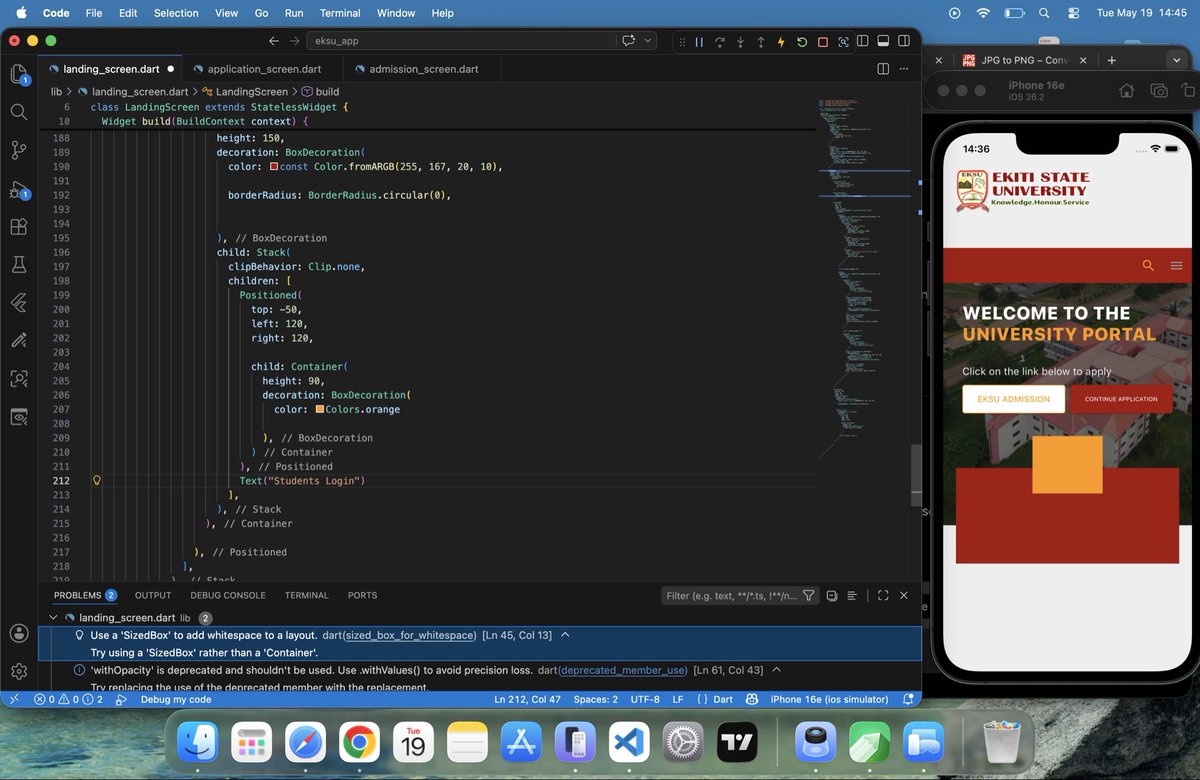Click the debug Step Out button
Image resolution: width=1200 pixels, height=780 pixels.
click(x=761, y=41)
